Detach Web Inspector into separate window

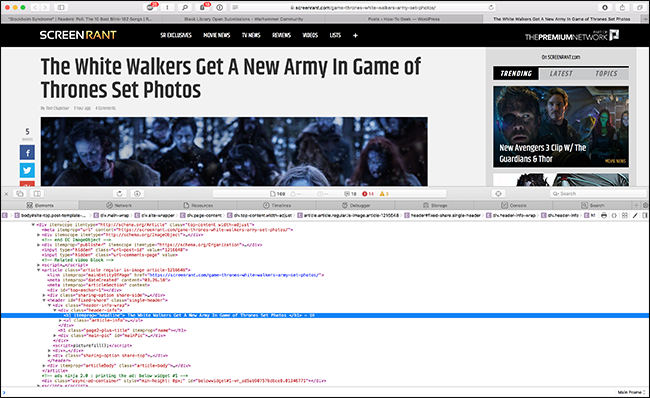click(20, 194)
